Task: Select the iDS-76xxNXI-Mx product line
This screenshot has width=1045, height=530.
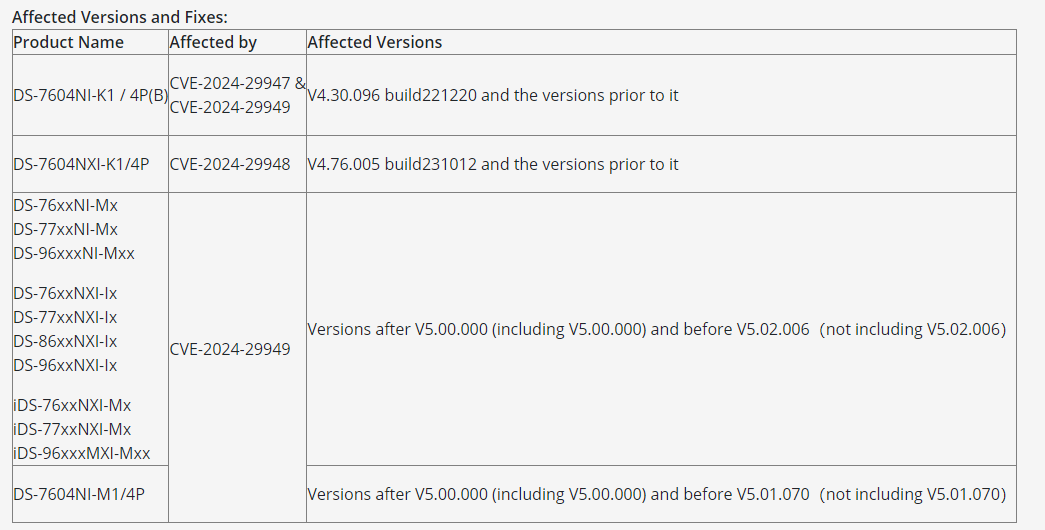Action: (72, 405)
